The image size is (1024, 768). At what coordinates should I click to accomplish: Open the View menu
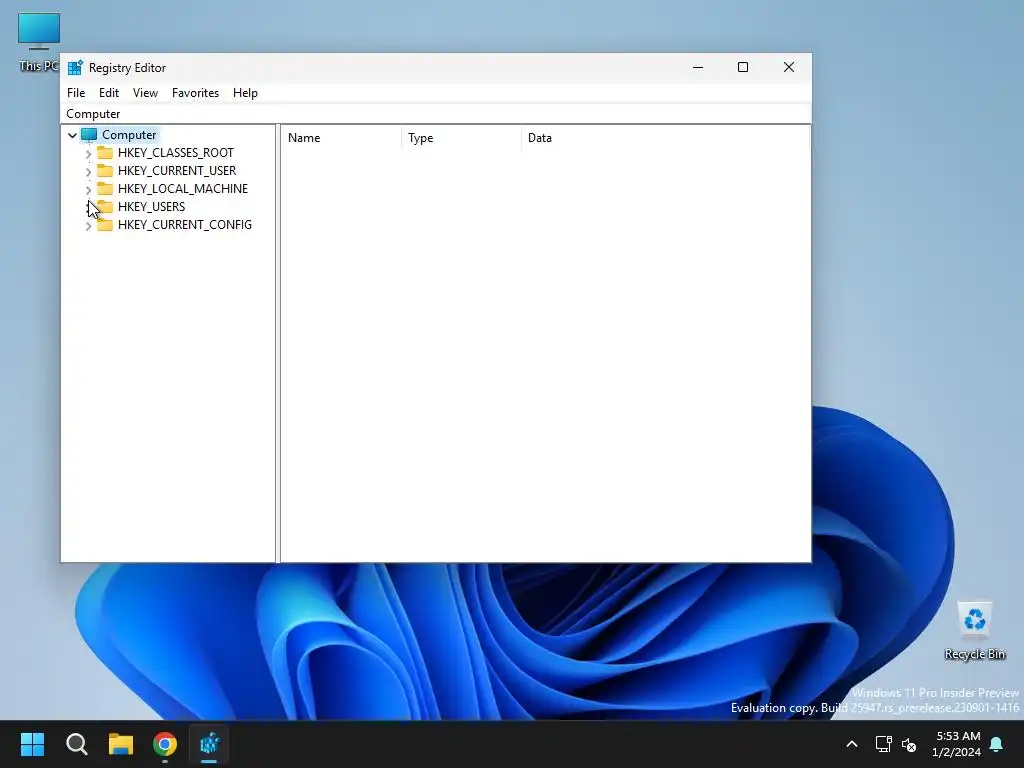click(145, 93)
